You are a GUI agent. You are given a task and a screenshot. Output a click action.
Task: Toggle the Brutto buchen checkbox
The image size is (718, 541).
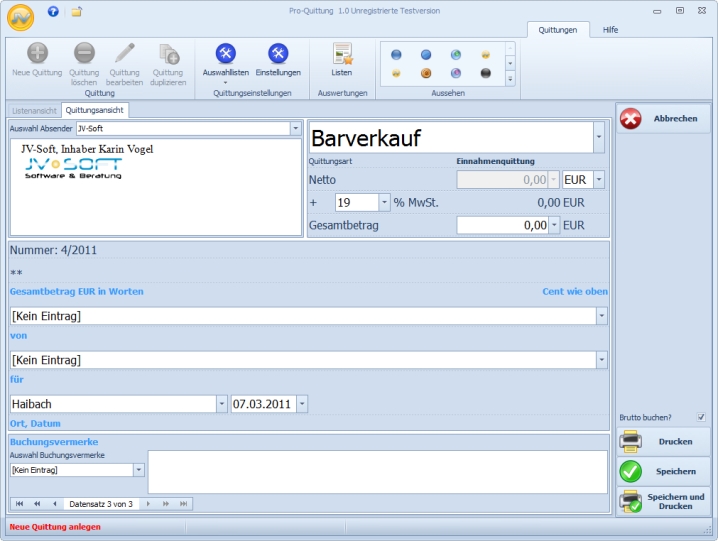[x=701, y=417]
